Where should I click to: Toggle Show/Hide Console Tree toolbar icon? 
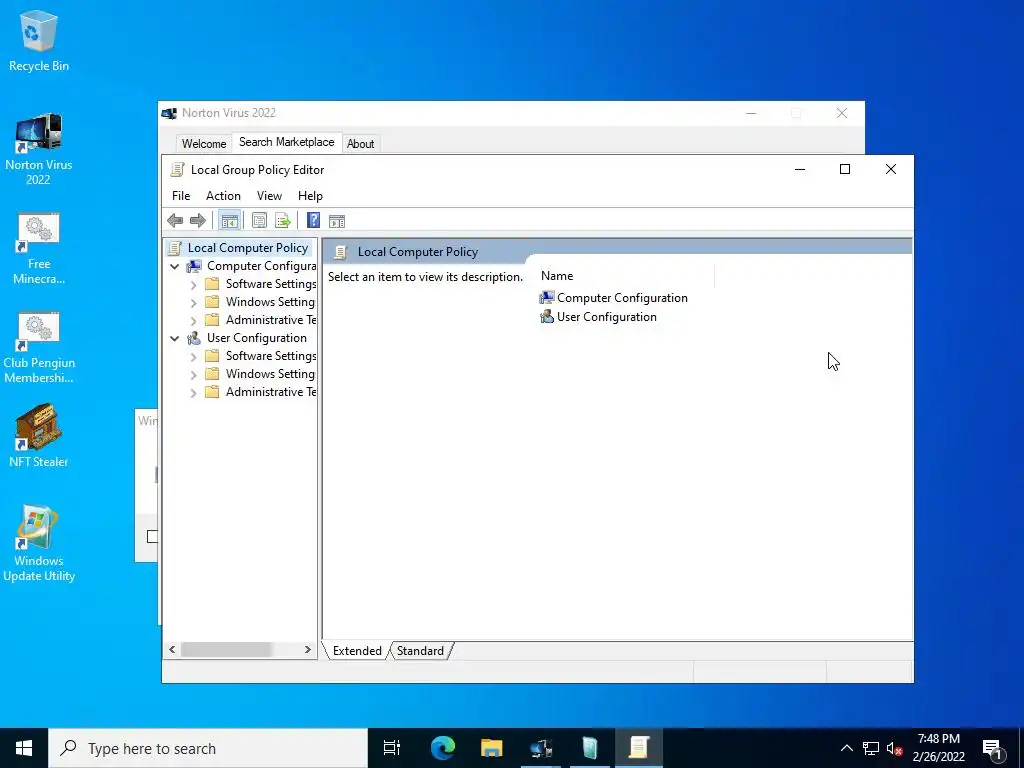229,221
